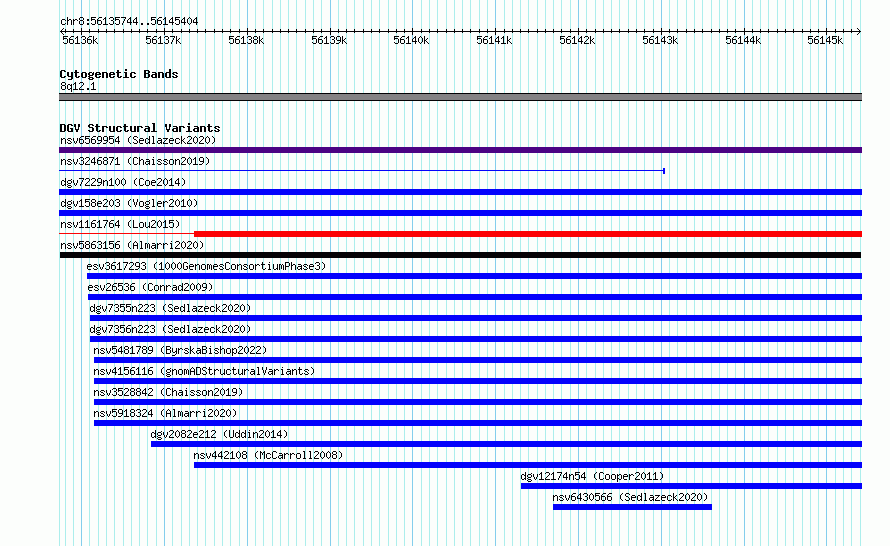Click the esv3617293 blue variant bar
890x546 pixels.
tap(475, 276)
